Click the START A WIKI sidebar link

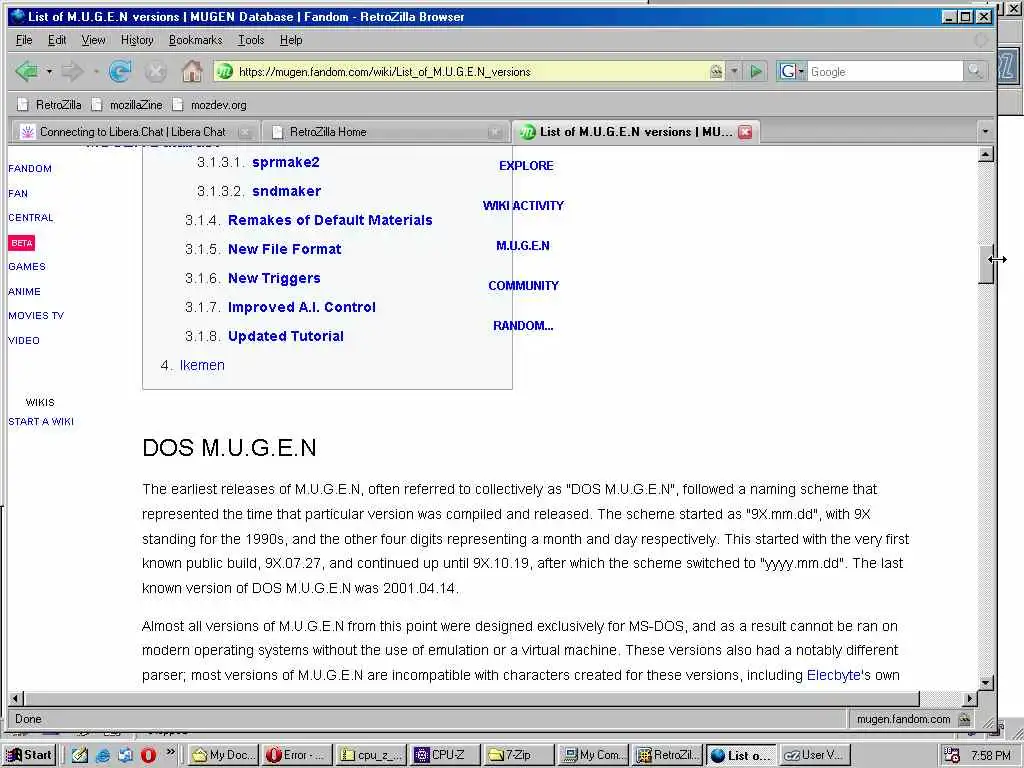click(40, 421)
